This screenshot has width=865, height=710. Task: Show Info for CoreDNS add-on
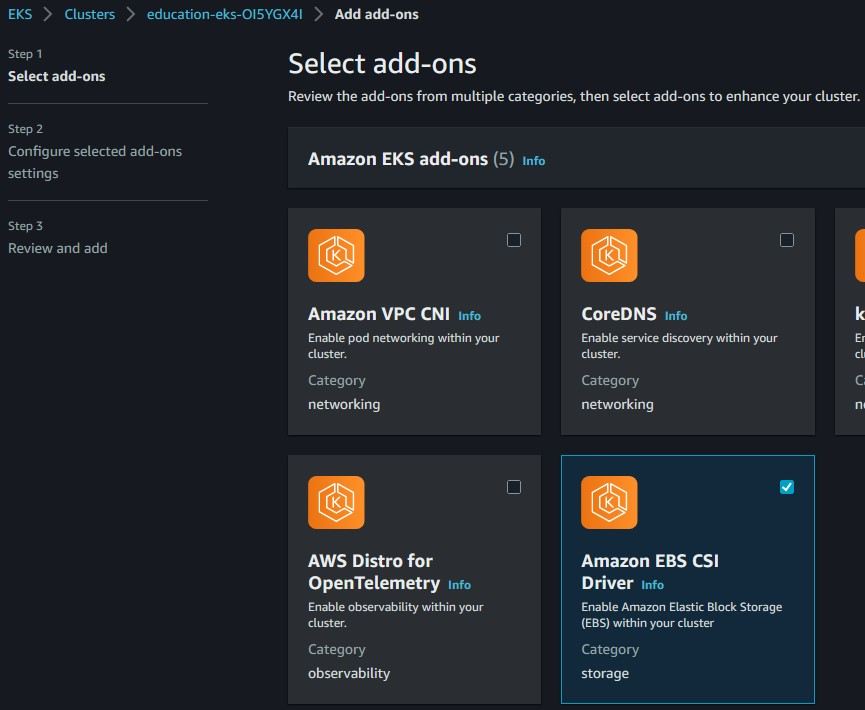(676, 316)
